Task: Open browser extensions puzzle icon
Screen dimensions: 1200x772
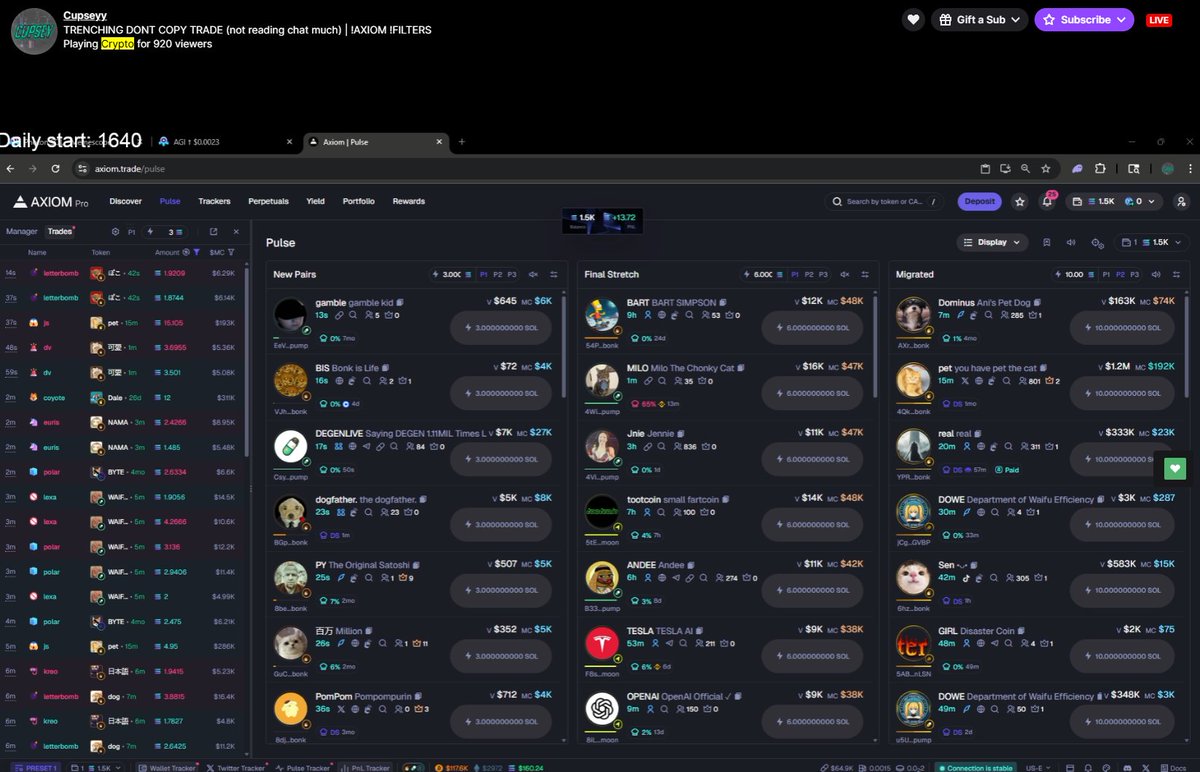Action: click(1100, 169)
